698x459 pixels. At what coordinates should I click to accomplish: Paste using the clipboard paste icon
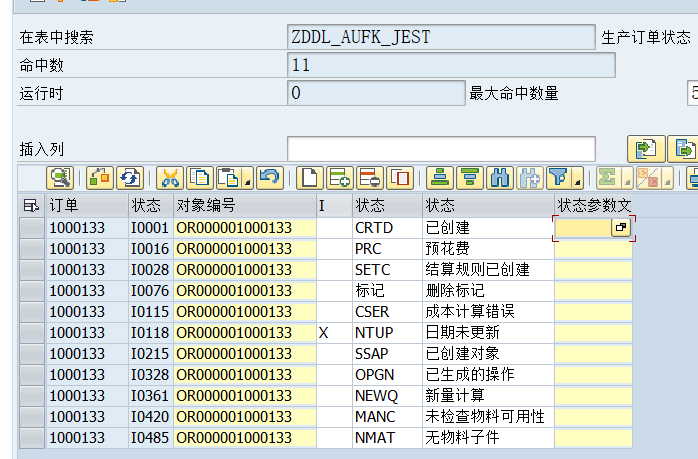point(228,179)
